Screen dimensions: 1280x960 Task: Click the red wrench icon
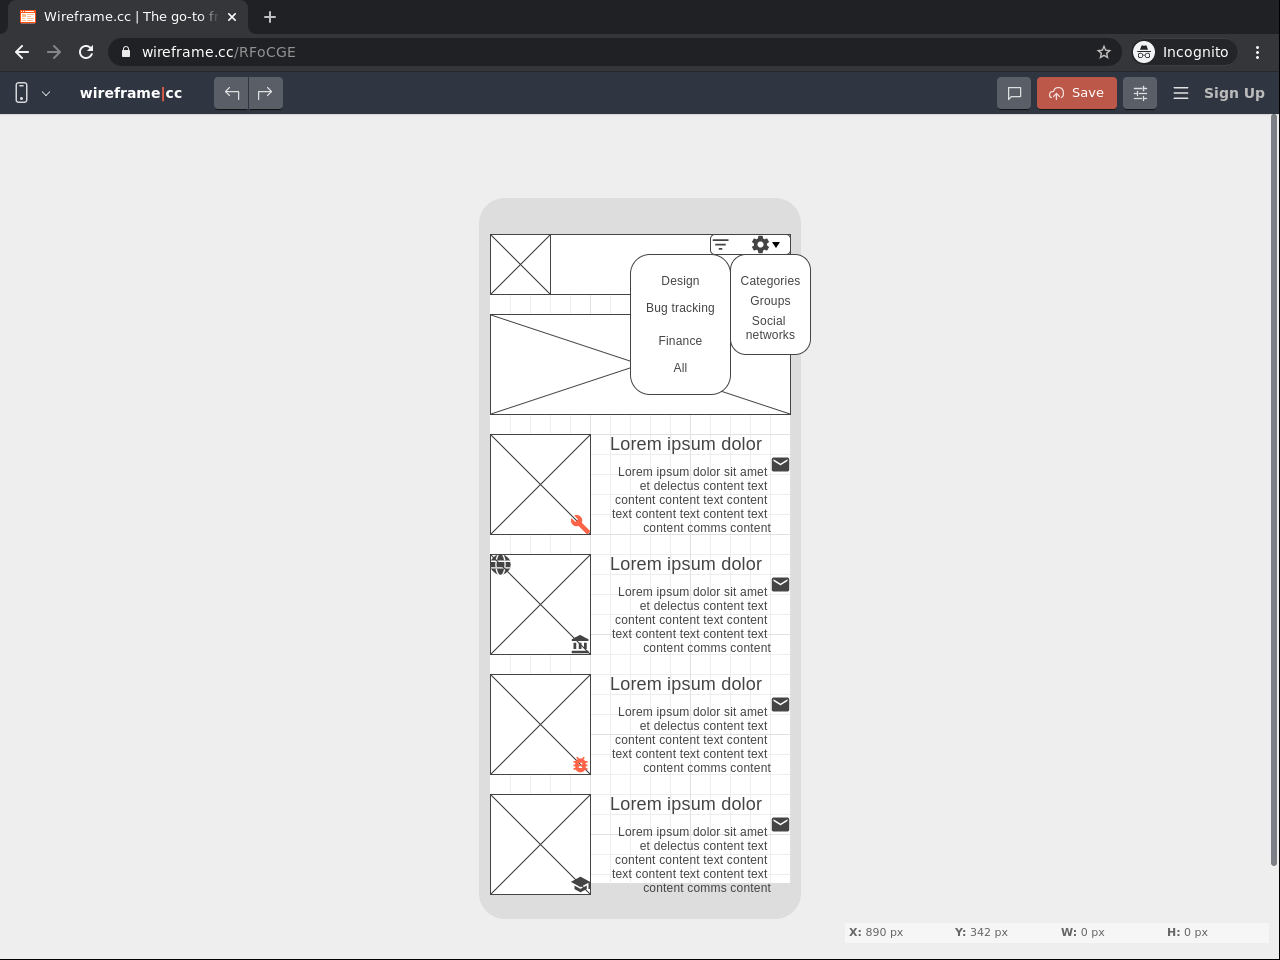coord(580,524)
